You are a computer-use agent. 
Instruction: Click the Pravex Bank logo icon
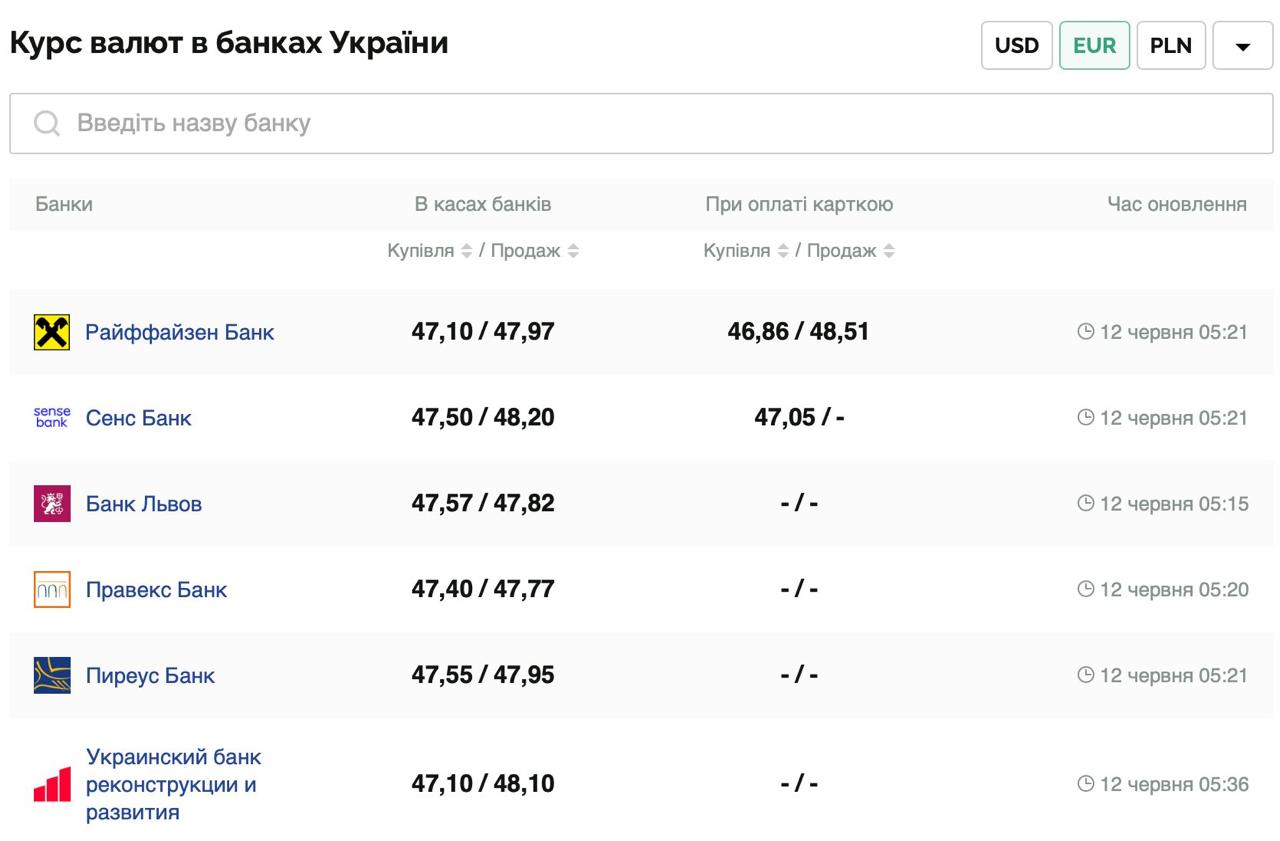click(x=52, y=590)
